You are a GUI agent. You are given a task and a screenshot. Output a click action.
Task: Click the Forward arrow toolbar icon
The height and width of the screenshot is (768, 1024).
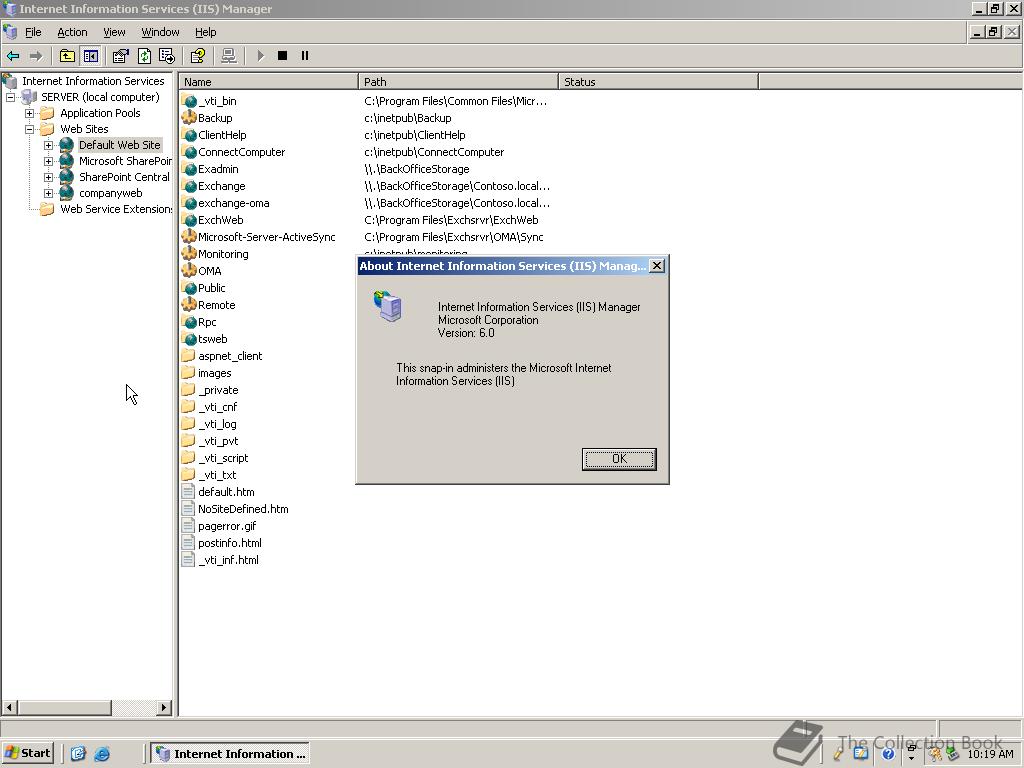(36, 56)
